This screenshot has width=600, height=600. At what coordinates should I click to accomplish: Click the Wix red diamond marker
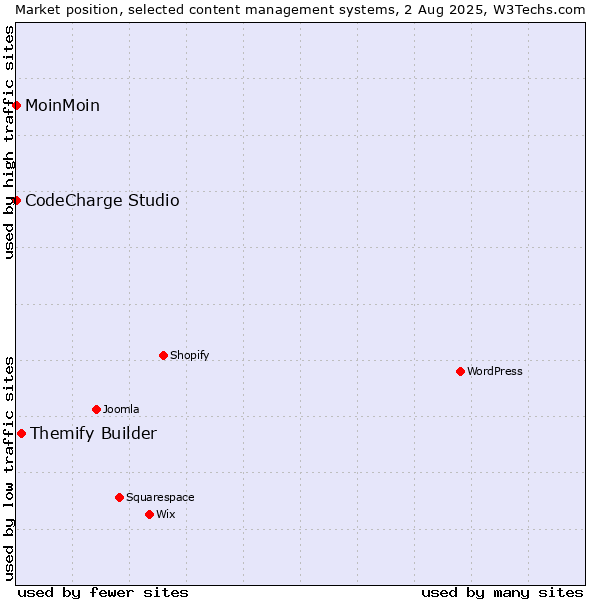click(x=150, y=515)
